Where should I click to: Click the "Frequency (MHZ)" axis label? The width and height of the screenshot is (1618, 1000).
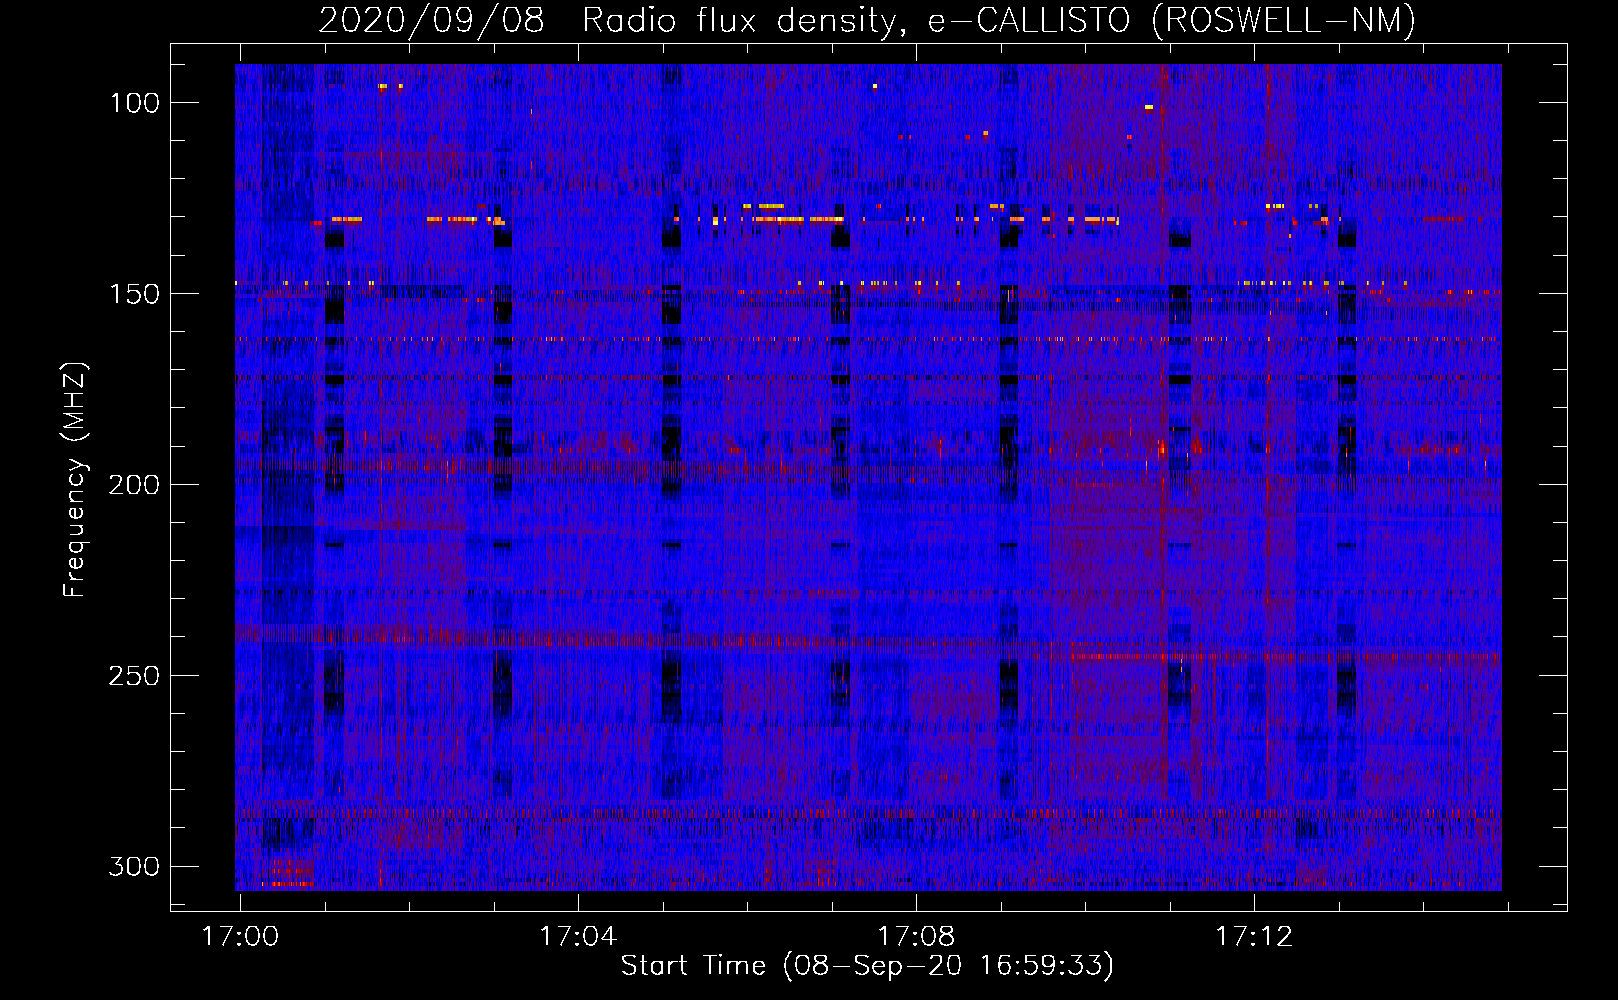tap(75, 479)
